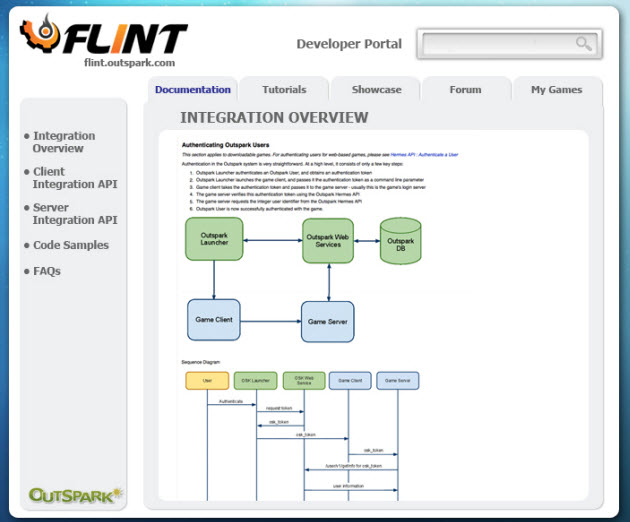Click the Developer Portal heading text
The width and height of the screenshot is (630, 522).
[x=349, y=43]
